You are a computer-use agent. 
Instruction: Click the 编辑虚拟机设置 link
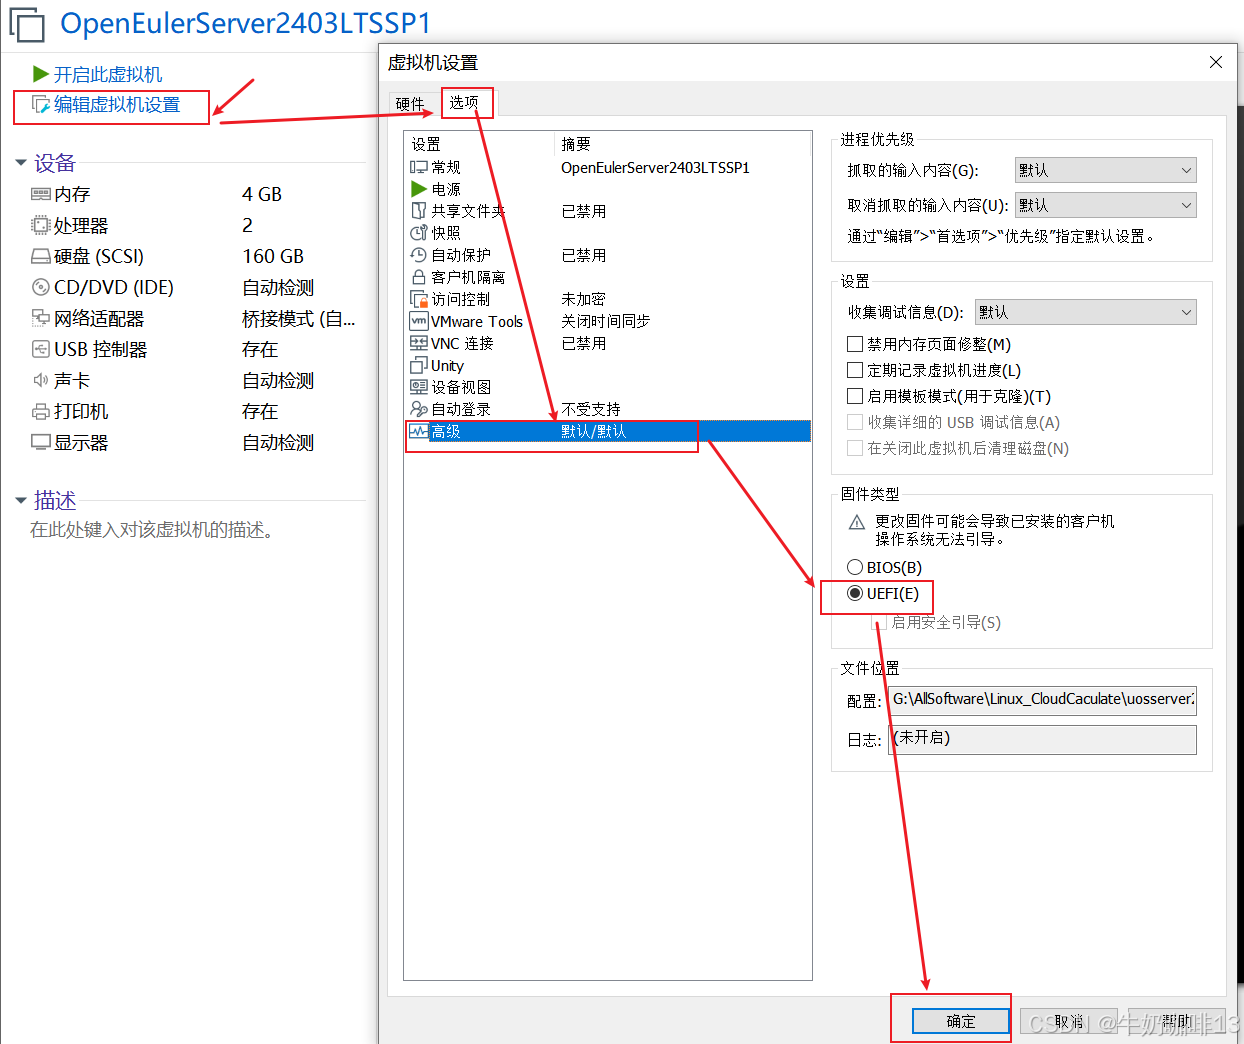[117, 105]
